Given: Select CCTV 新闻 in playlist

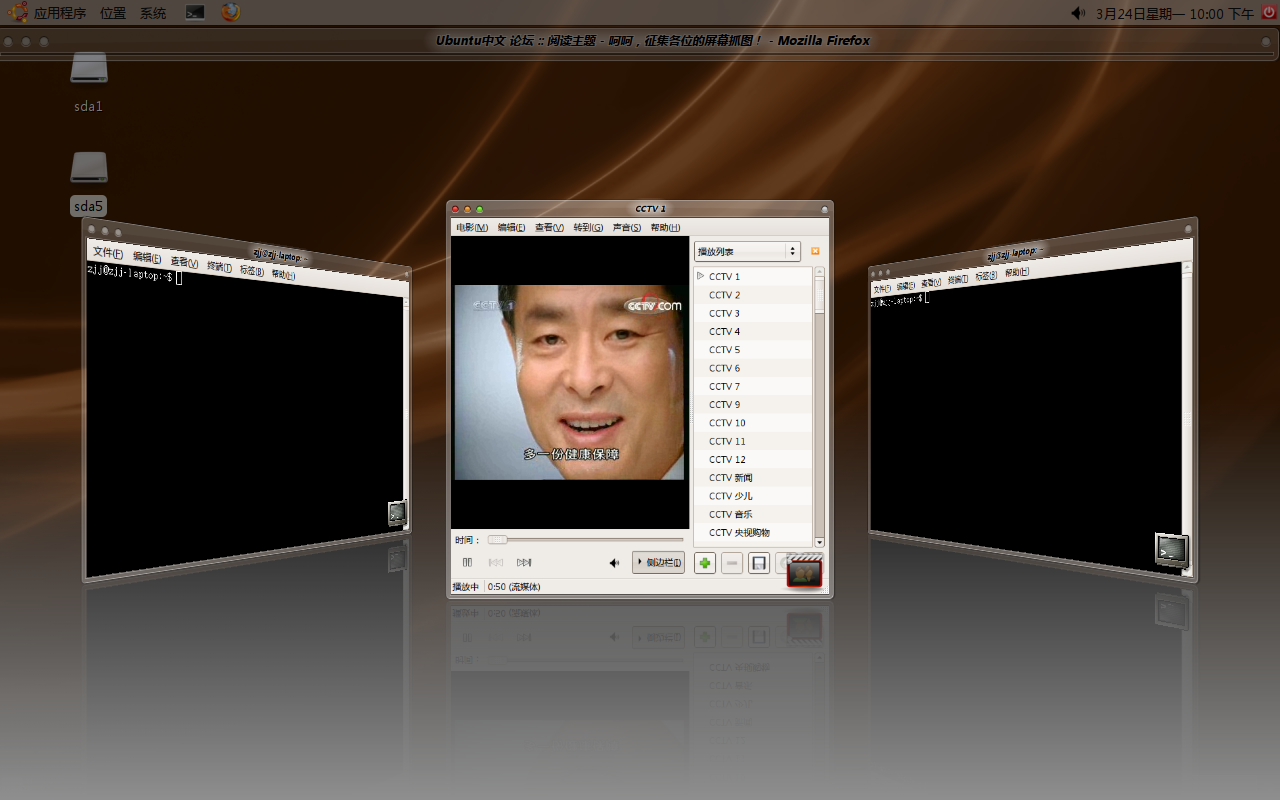Looking at the screenshot, I should (754, 478).
